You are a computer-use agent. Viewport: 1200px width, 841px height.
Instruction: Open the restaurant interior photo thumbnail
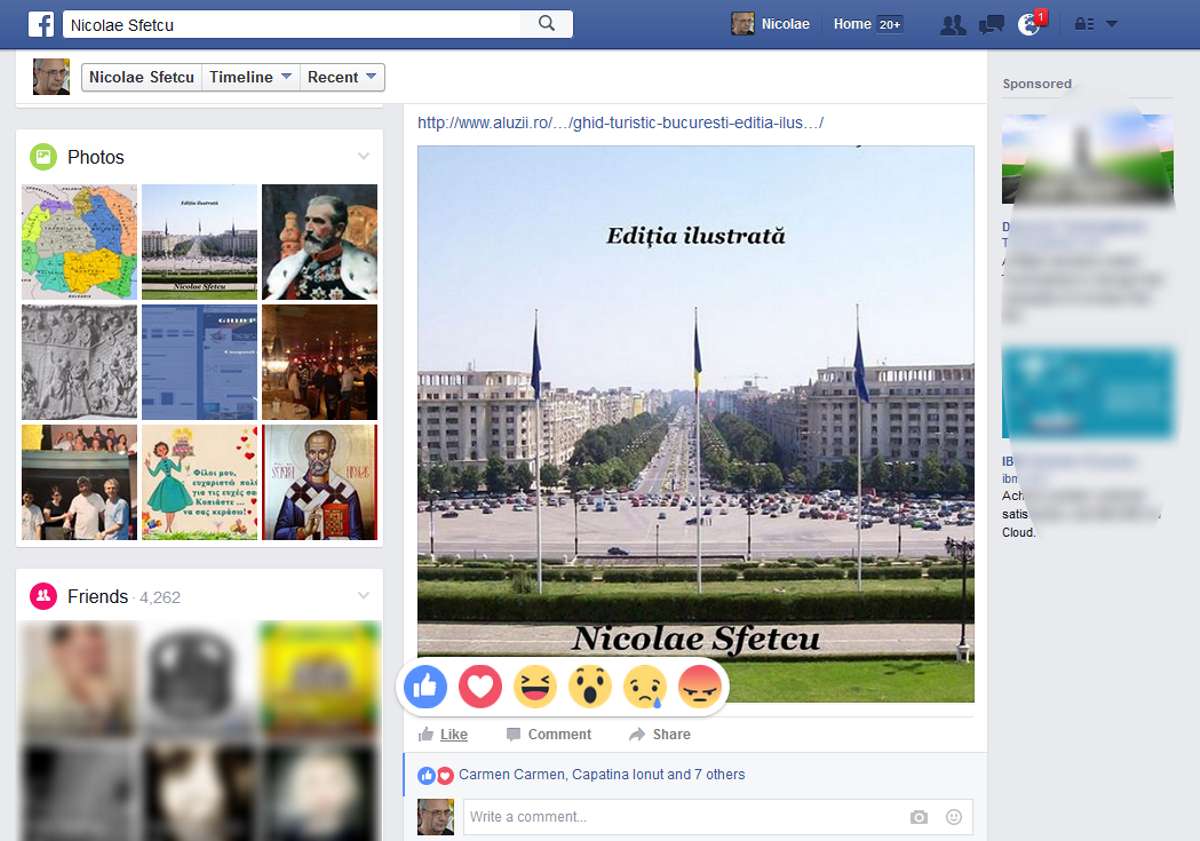319,362
